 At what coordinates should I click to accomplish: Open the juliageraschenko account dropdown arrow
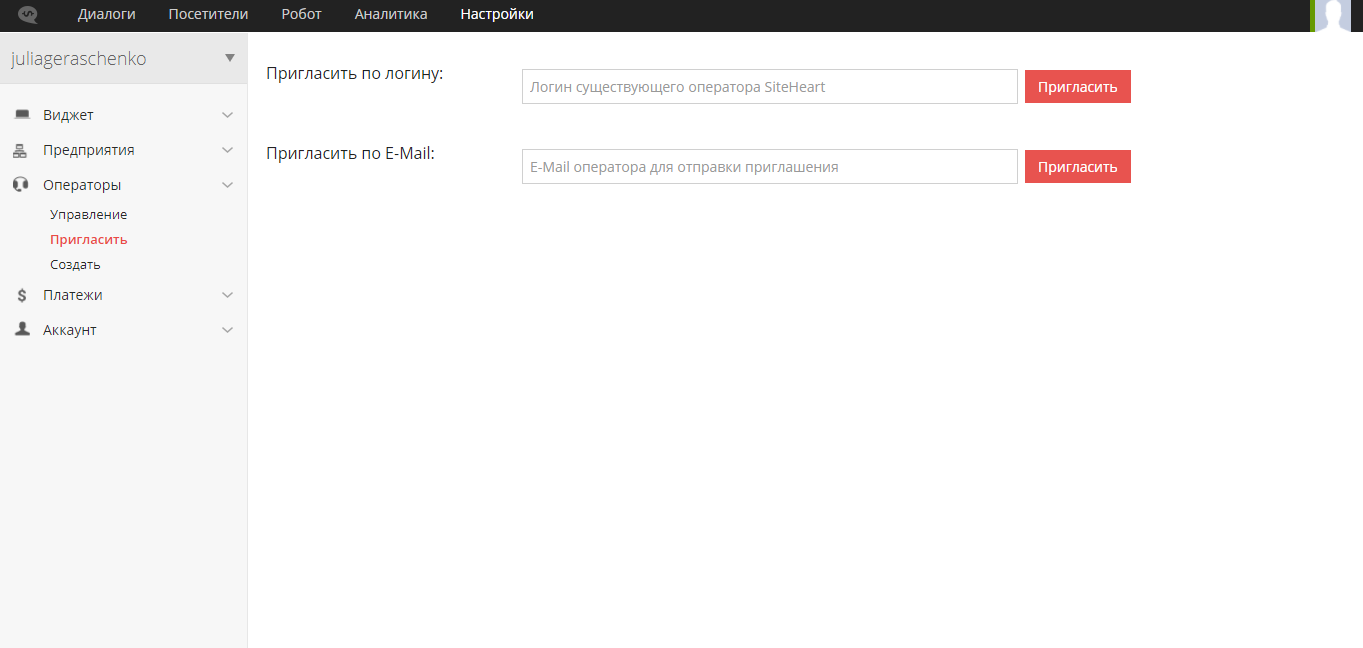click(230, 58)
